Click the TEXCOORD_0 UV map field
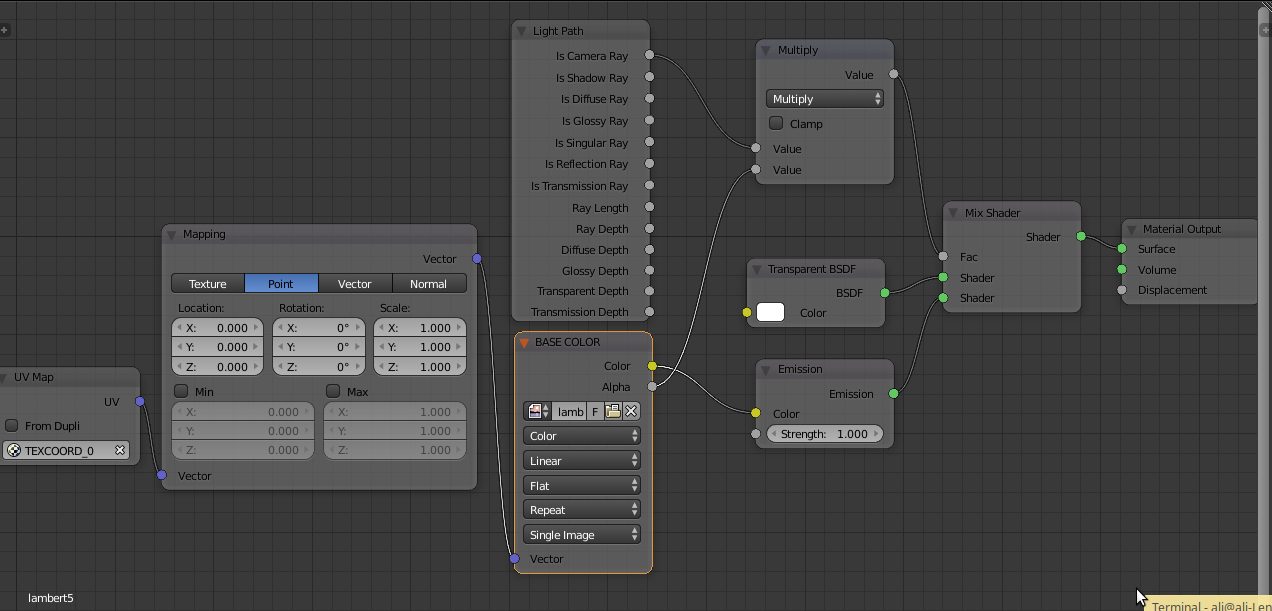The image size is (1272, 611). (66, 450)
